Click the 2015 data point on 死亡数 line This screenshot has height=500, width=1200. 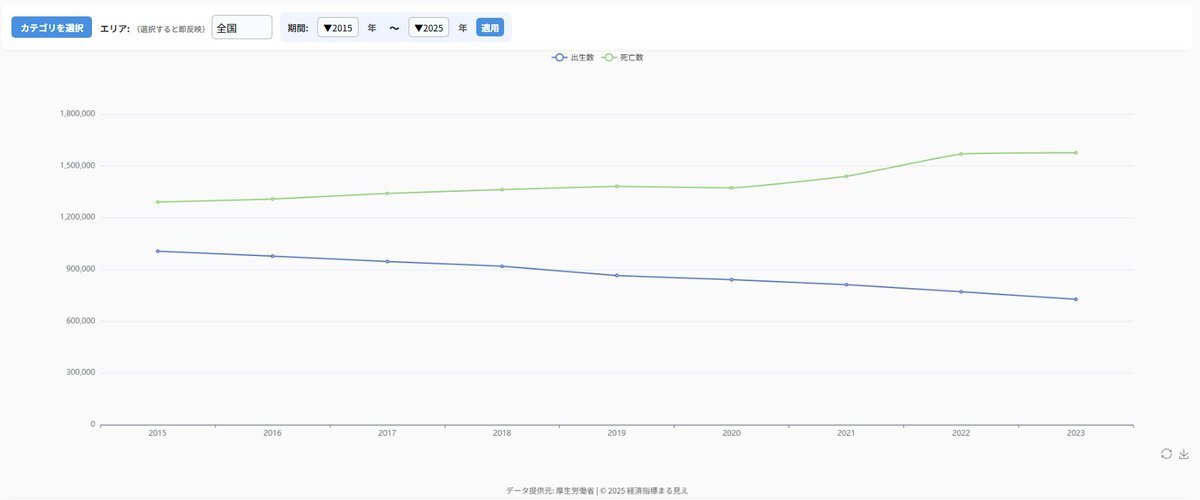pos(158,202)
